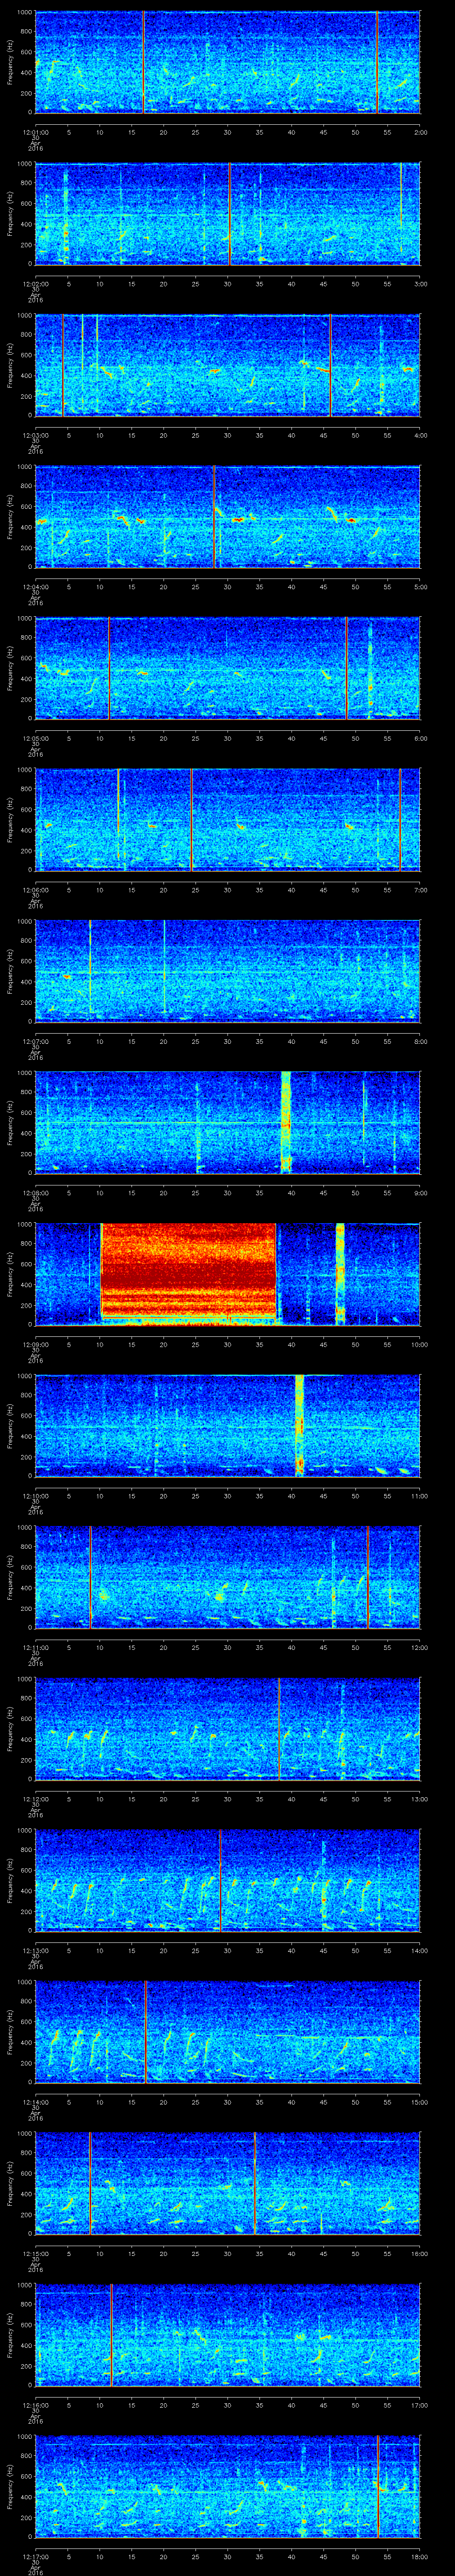This screenshot has width=455, height=2576.
Task: Click 'Frequency (Hz)' axis label of 12:09:00 panel
Action: [x=10, y=1274]
